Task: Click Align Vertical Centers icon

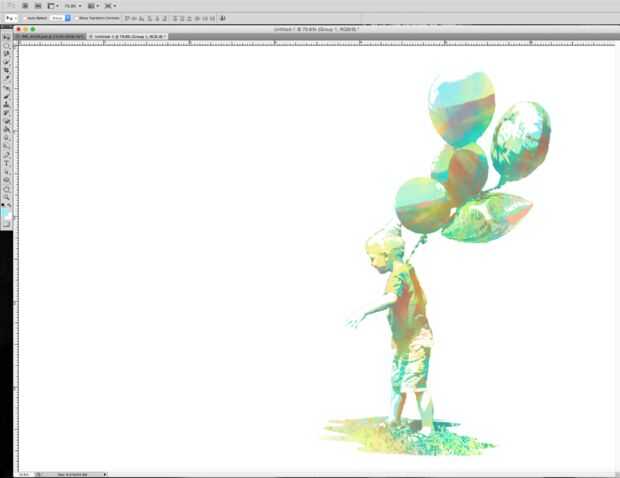Action: tap(135, 18)
